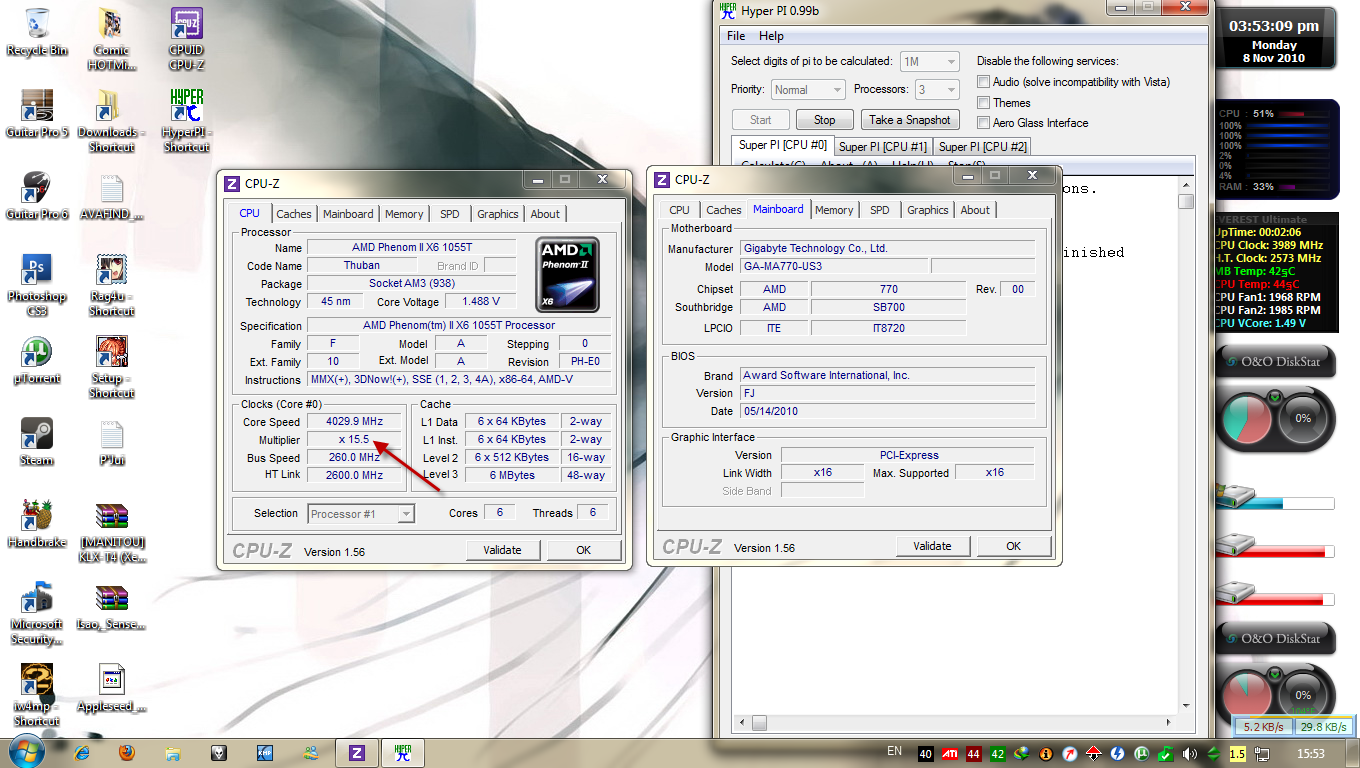Tick the Themes checkbox in Hyper PI
The height and width of the screenshot is (768, 1360).
click(x=984, y=102)
